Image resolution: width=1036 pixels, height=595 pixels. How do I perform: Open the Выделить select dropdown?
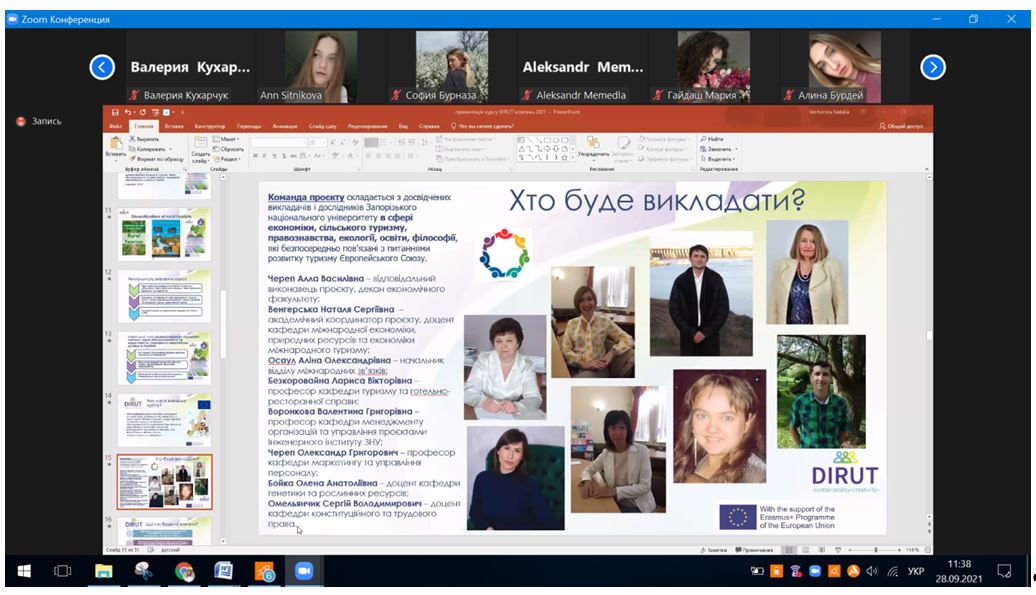pyautogui.click(x=717, y=159)
